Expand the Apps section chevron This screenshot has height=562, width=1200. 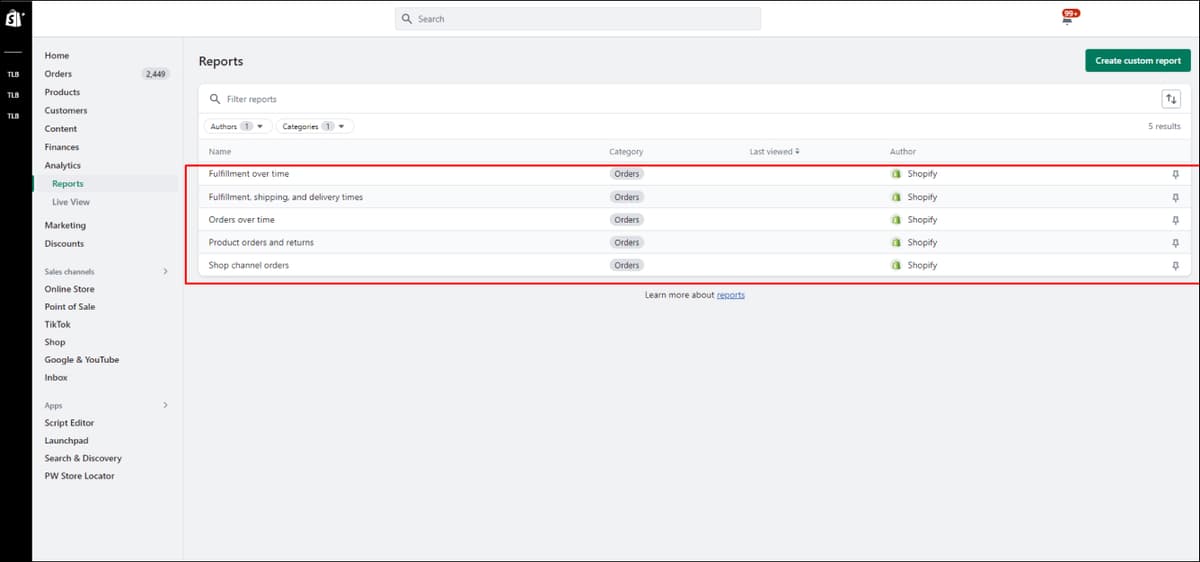pyautogui.click(x=165, y=405)
